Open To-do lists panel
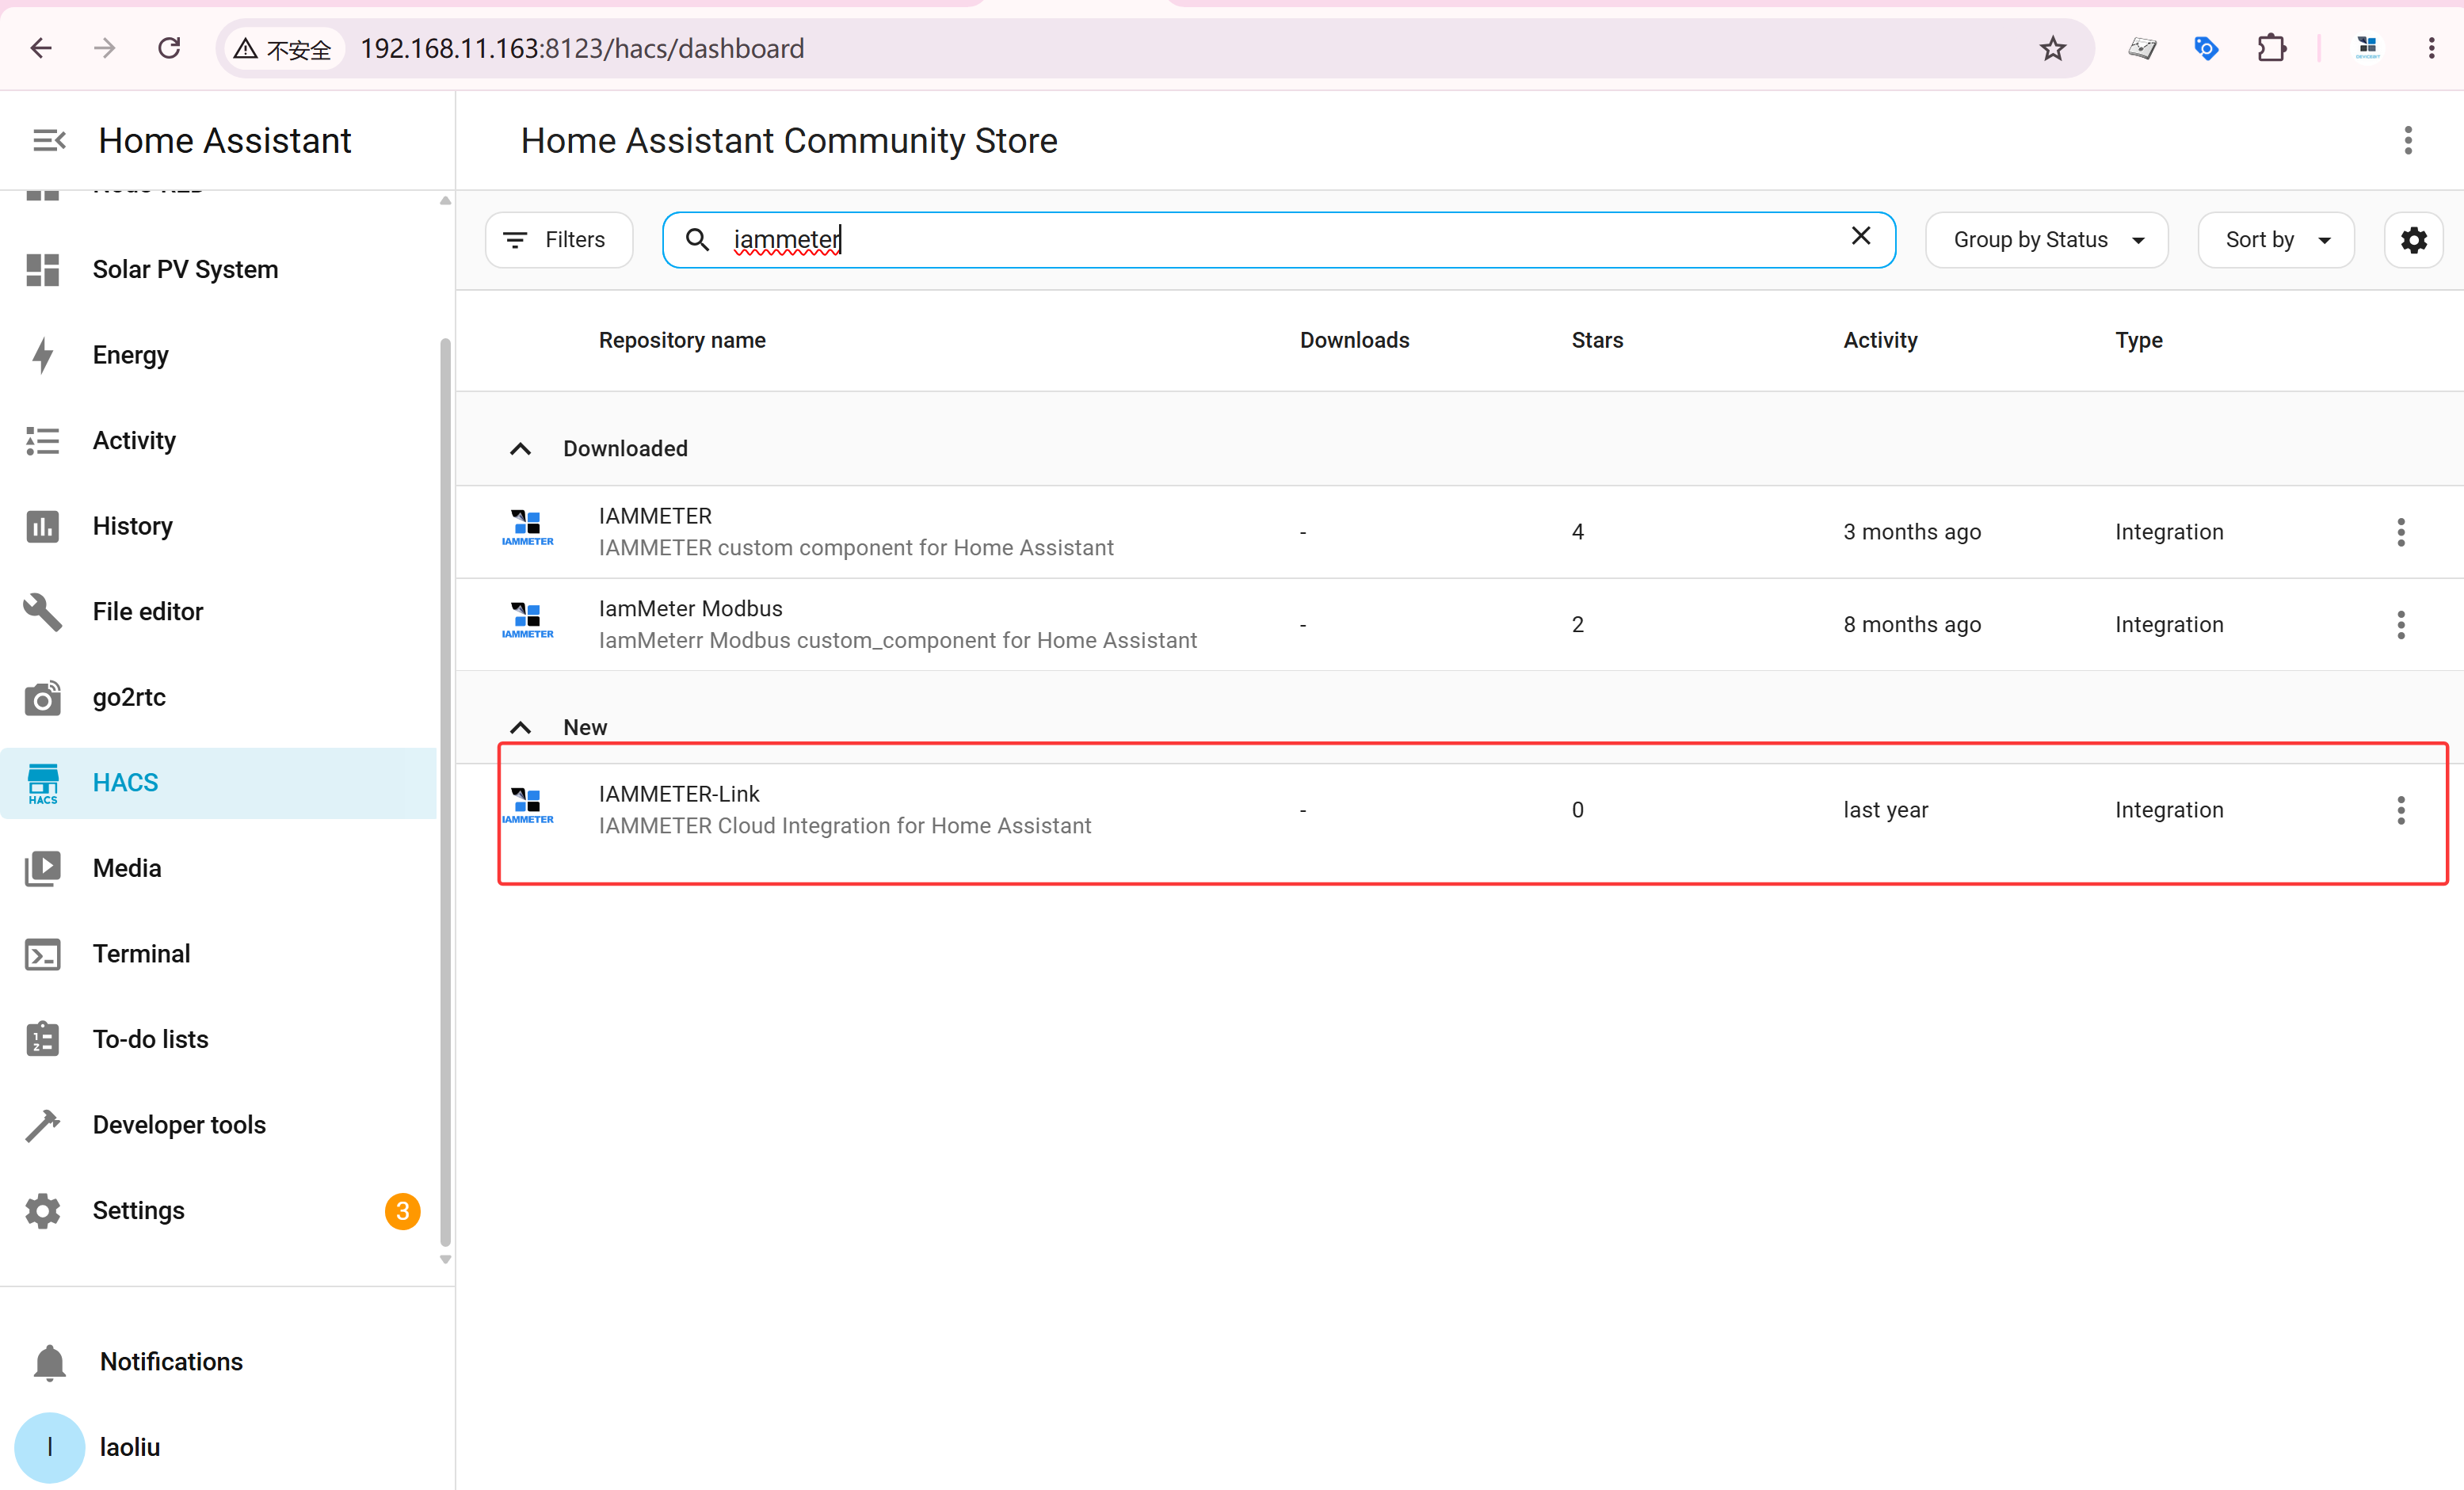The width and height of the screenshot is (2464, 1490). pyautogui.click(x=218, y=1039)
